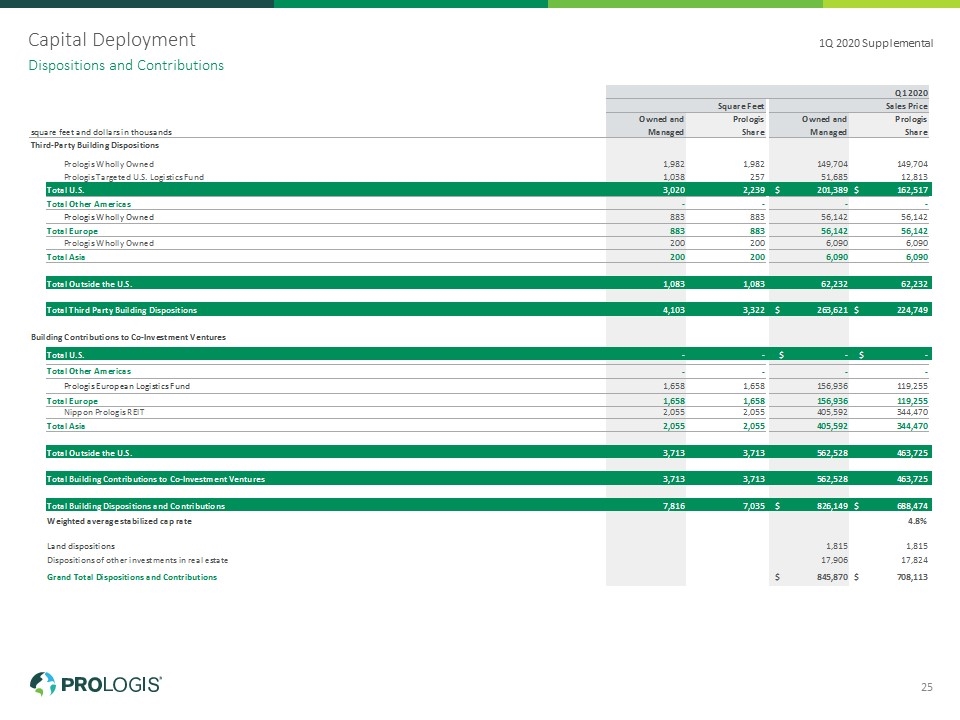Click the 845,870 grand total value
Screen dimensions: 960x720
point(833,577)
